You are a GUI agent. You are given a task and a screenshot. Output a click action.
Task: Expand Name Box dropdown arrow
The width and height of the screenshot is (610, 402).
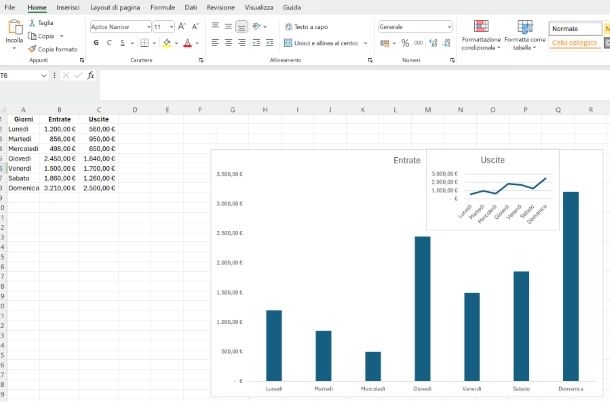[x=44, y=75]
